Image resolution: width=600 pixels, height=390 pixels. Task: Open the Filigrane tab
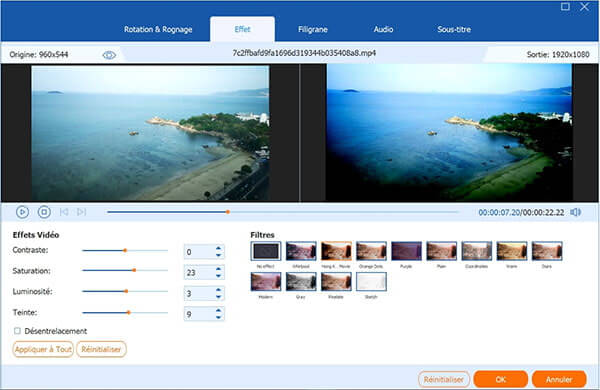[313, 29]
